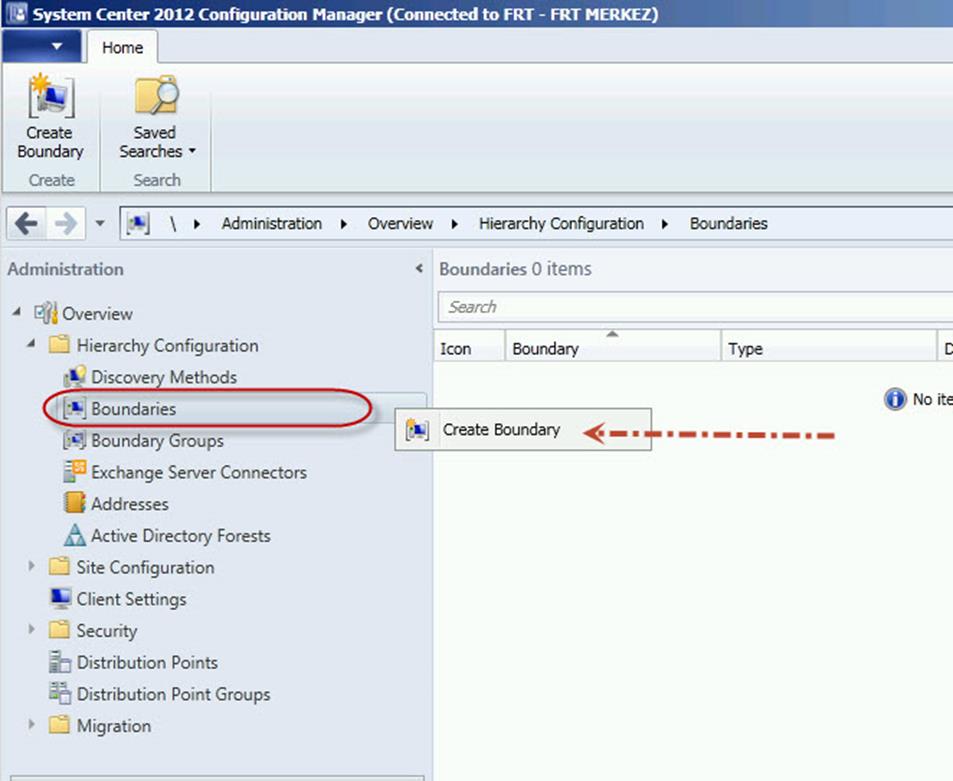
Task: Open Distribution Point Groups node
Action: click(x=173, y=694)
